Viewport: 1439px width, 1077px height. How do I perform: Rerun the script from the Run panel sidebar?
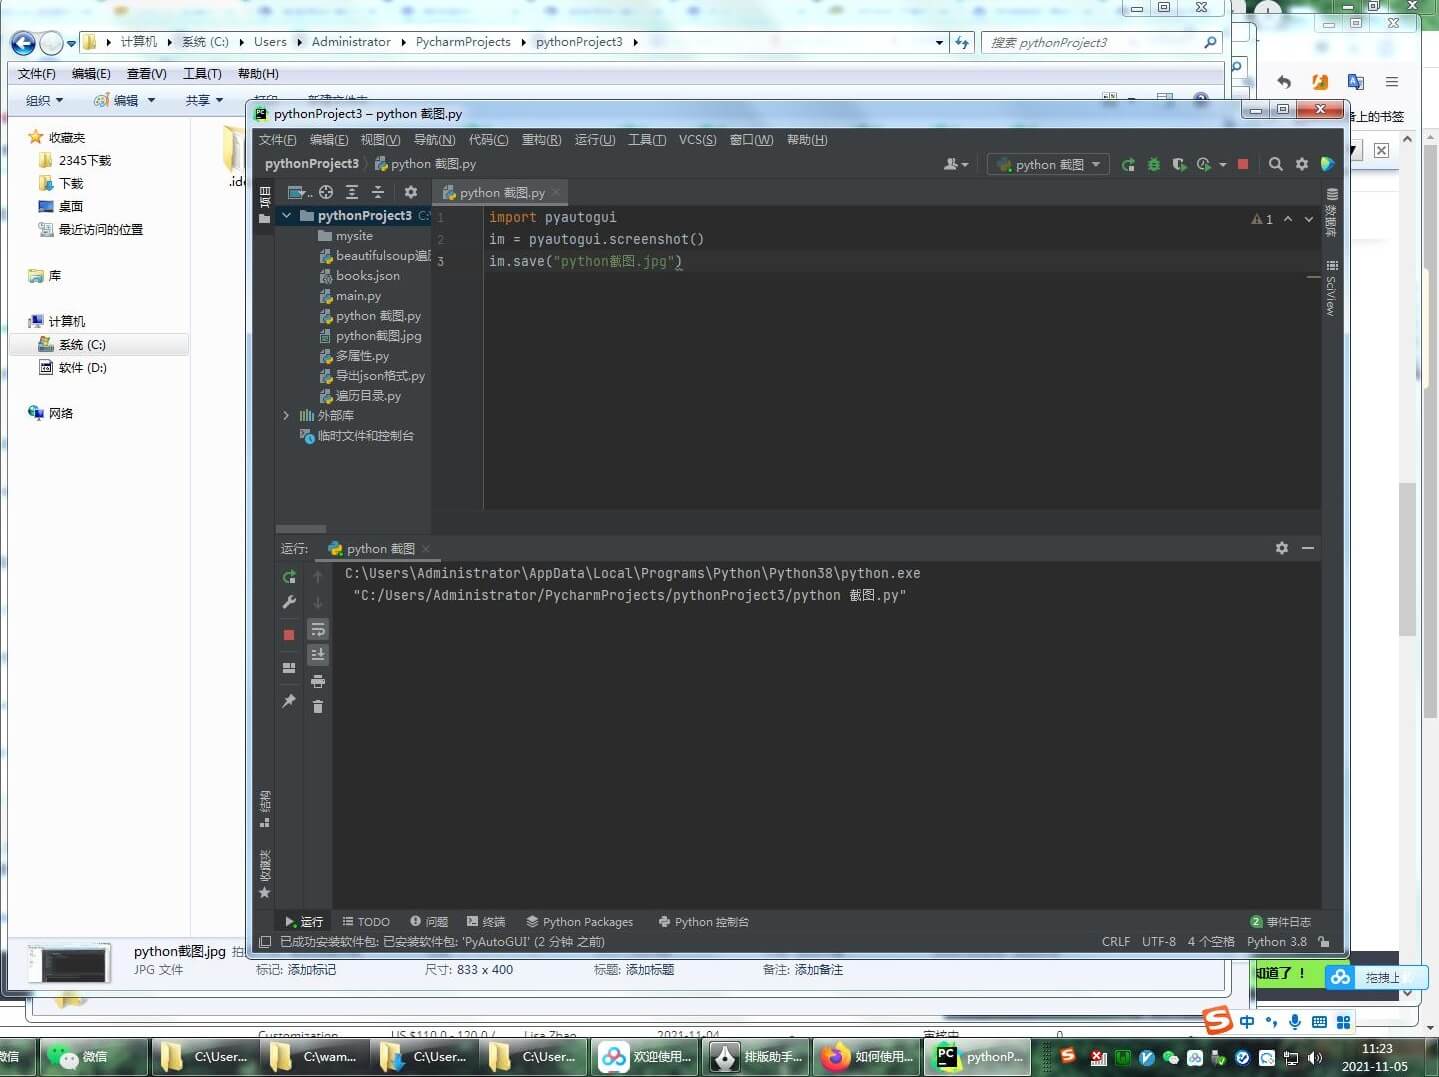pos(289,577)
